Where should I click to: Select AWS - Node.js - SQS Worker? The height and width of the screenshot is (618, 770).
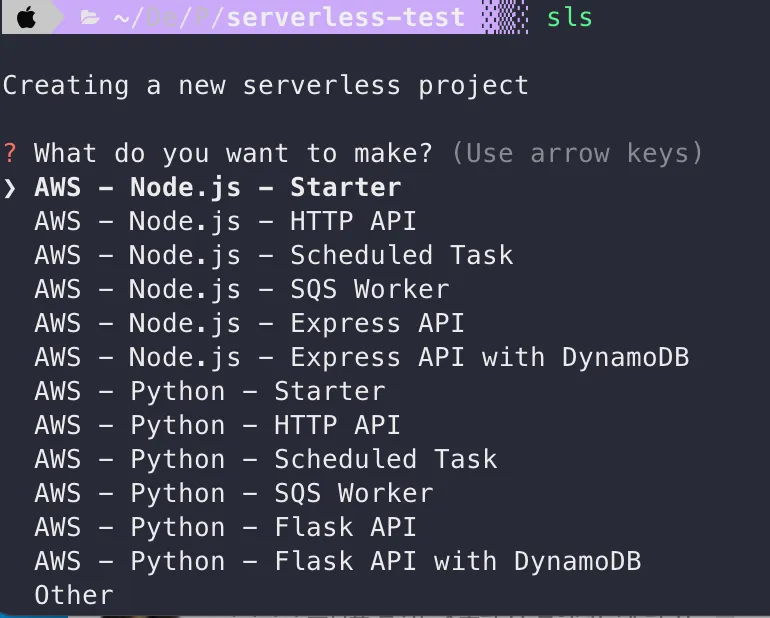(x=241, y=289)
